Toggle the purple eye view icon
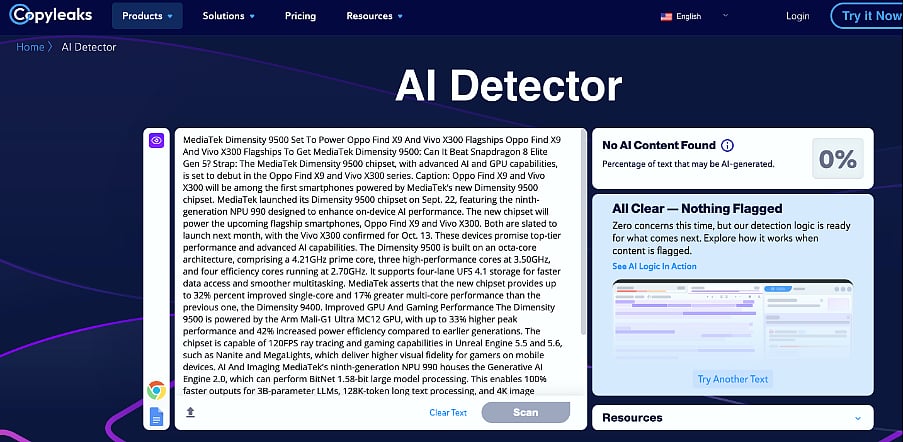Screen dimensions: 904x442 click(157, 140)
